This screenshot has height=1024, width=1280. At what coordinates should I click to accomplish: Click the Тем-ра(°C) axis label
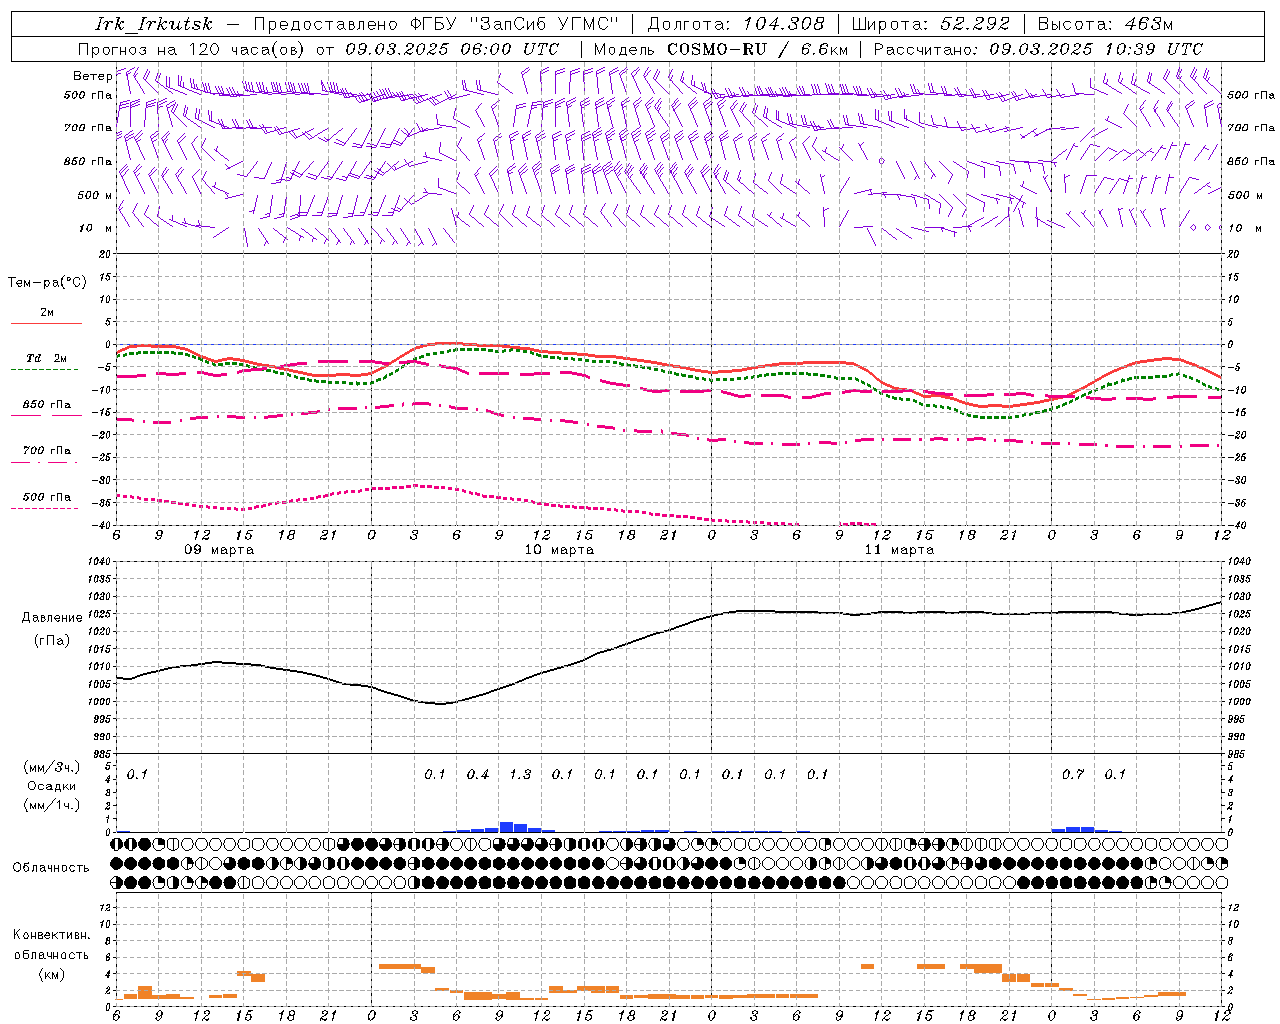47,282
